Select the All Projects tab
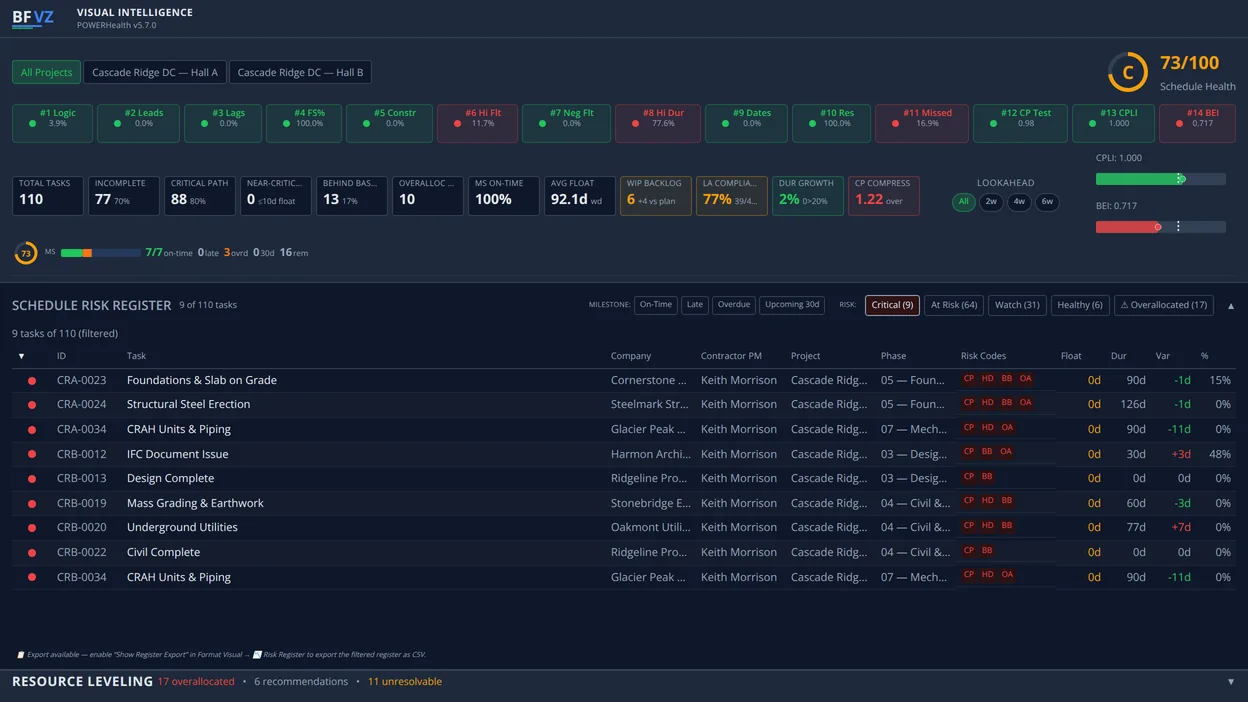 (x=47, y=72)
